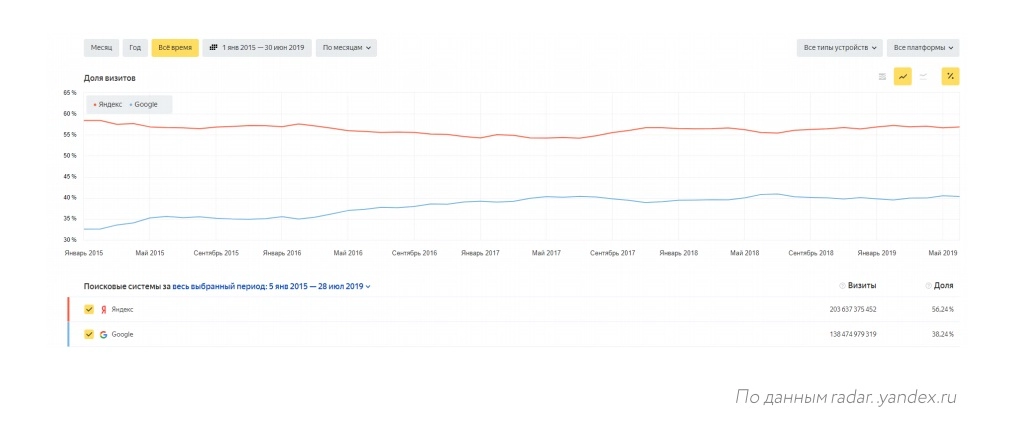The height and width of the screenshot is (430, 1024).
Task: Switch to the Месяц period tab
Action: (101, 48)
